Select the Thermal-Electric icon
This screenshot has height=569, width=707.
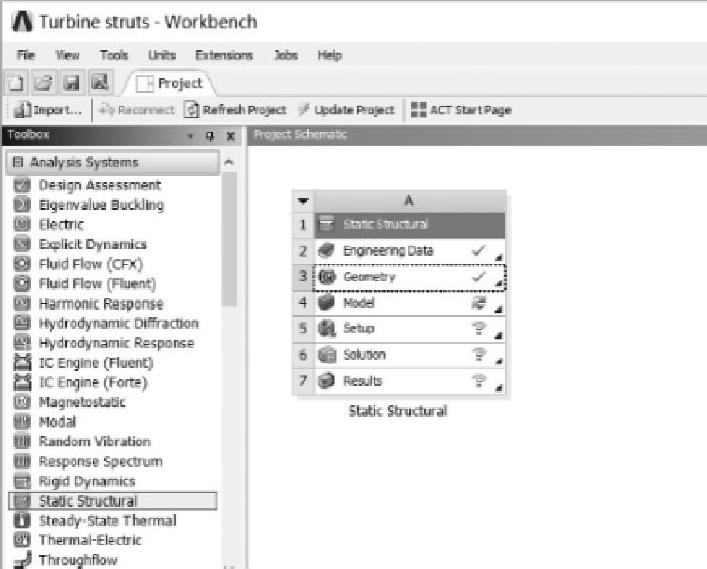(x=22, y=540)
